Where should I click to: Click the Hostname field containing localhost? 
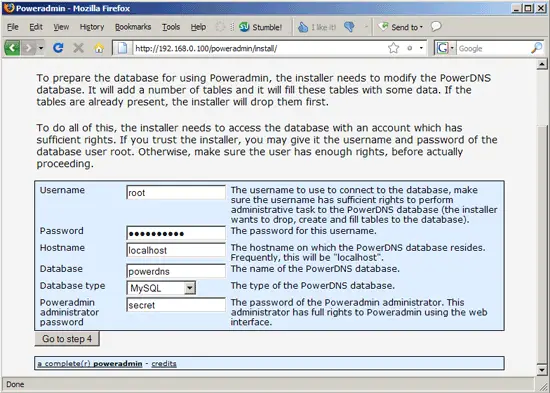176,250
